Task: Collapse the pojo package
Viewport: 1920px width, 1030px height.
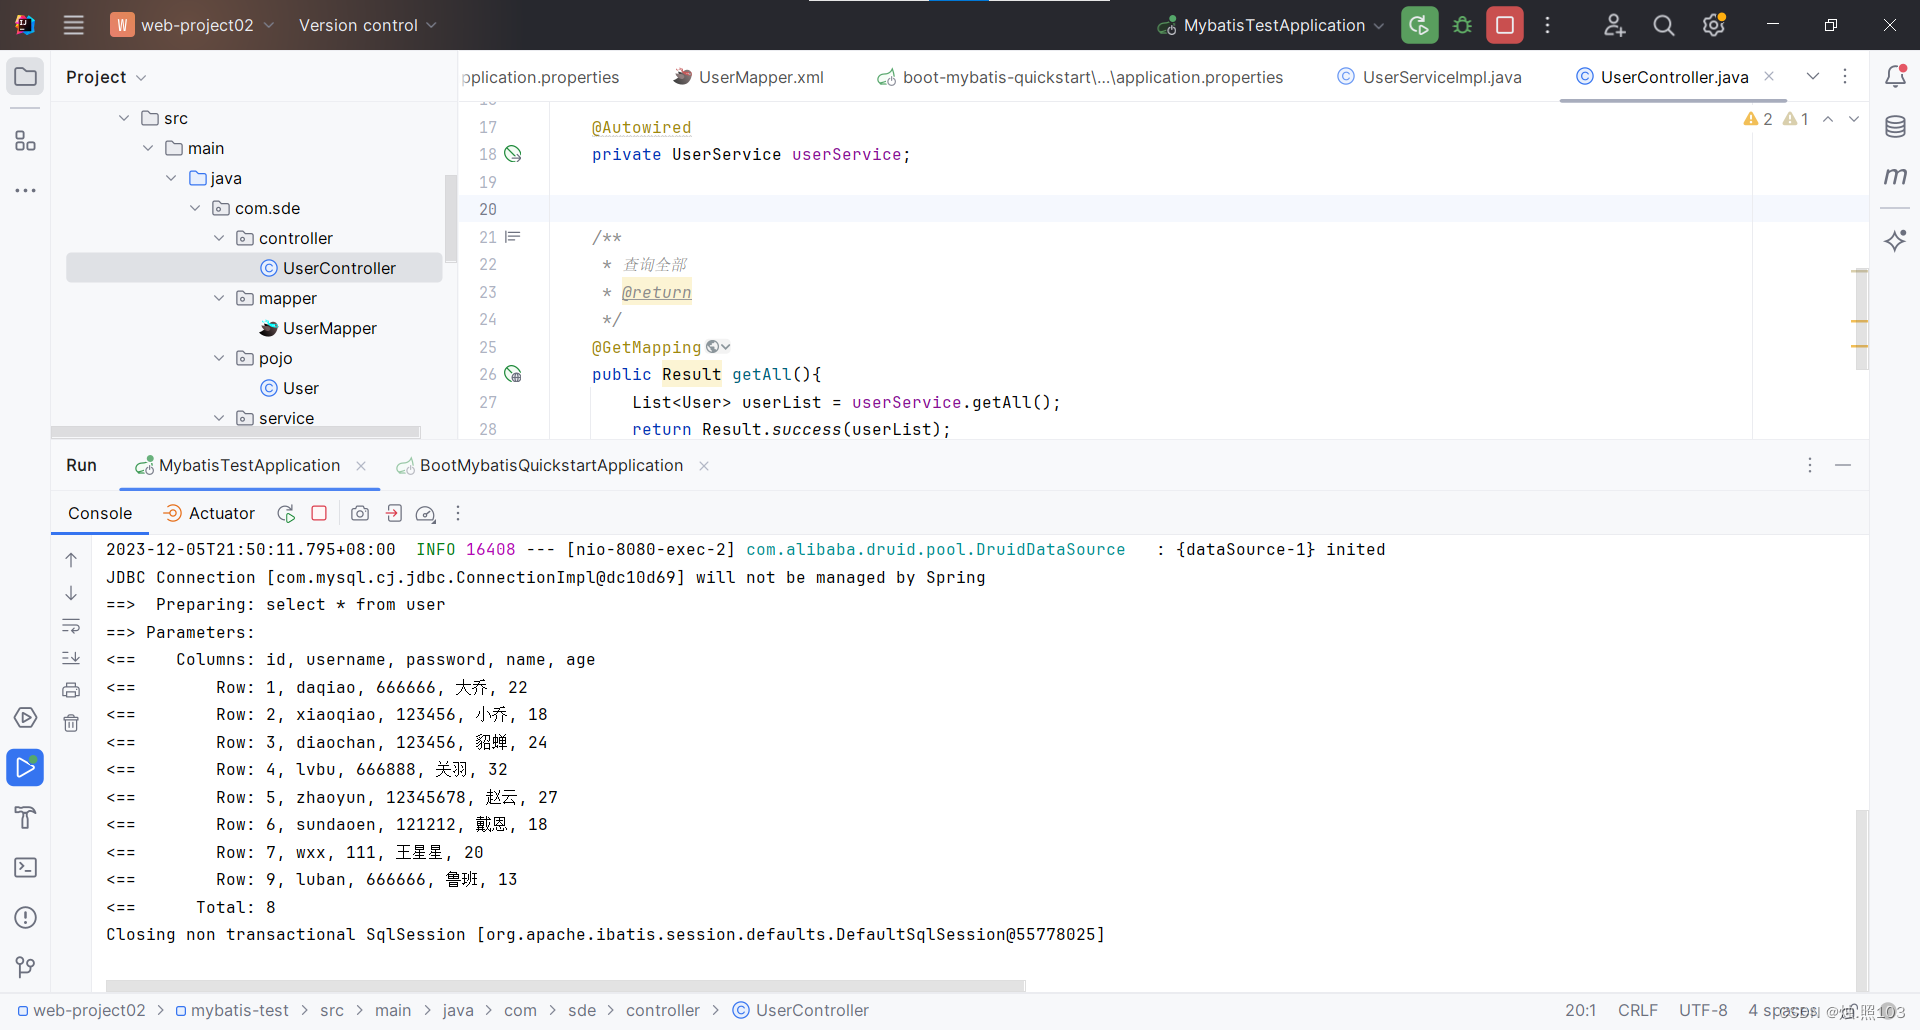Action: pyautogui.click(x=219, y=358)
